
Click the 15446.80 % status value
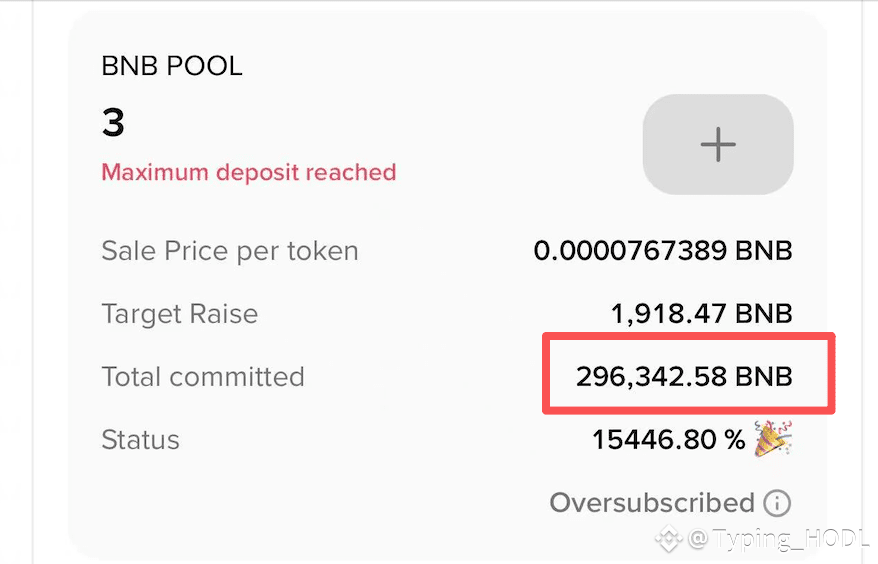pyautogui.click(x=669, y=440)
